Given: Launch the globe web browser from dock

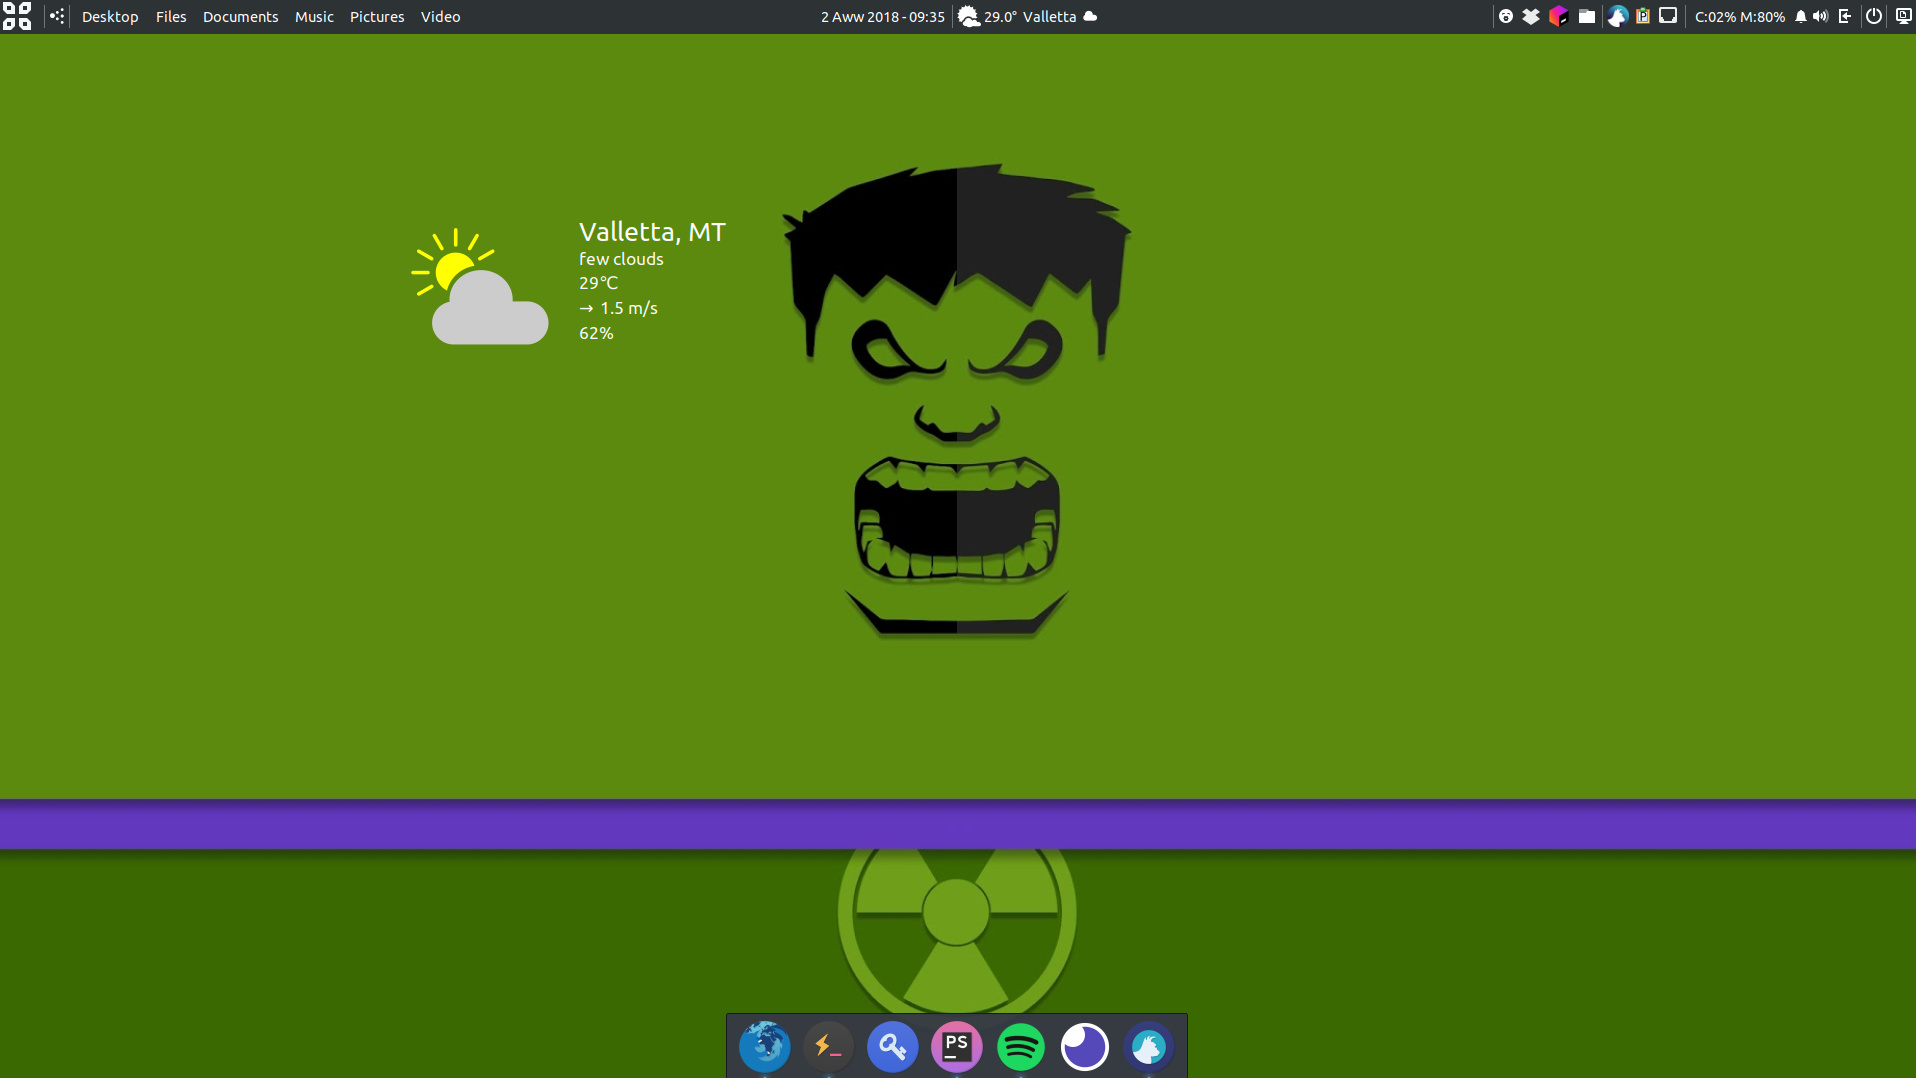Looking at the screenshot, I should (765, 1047).
